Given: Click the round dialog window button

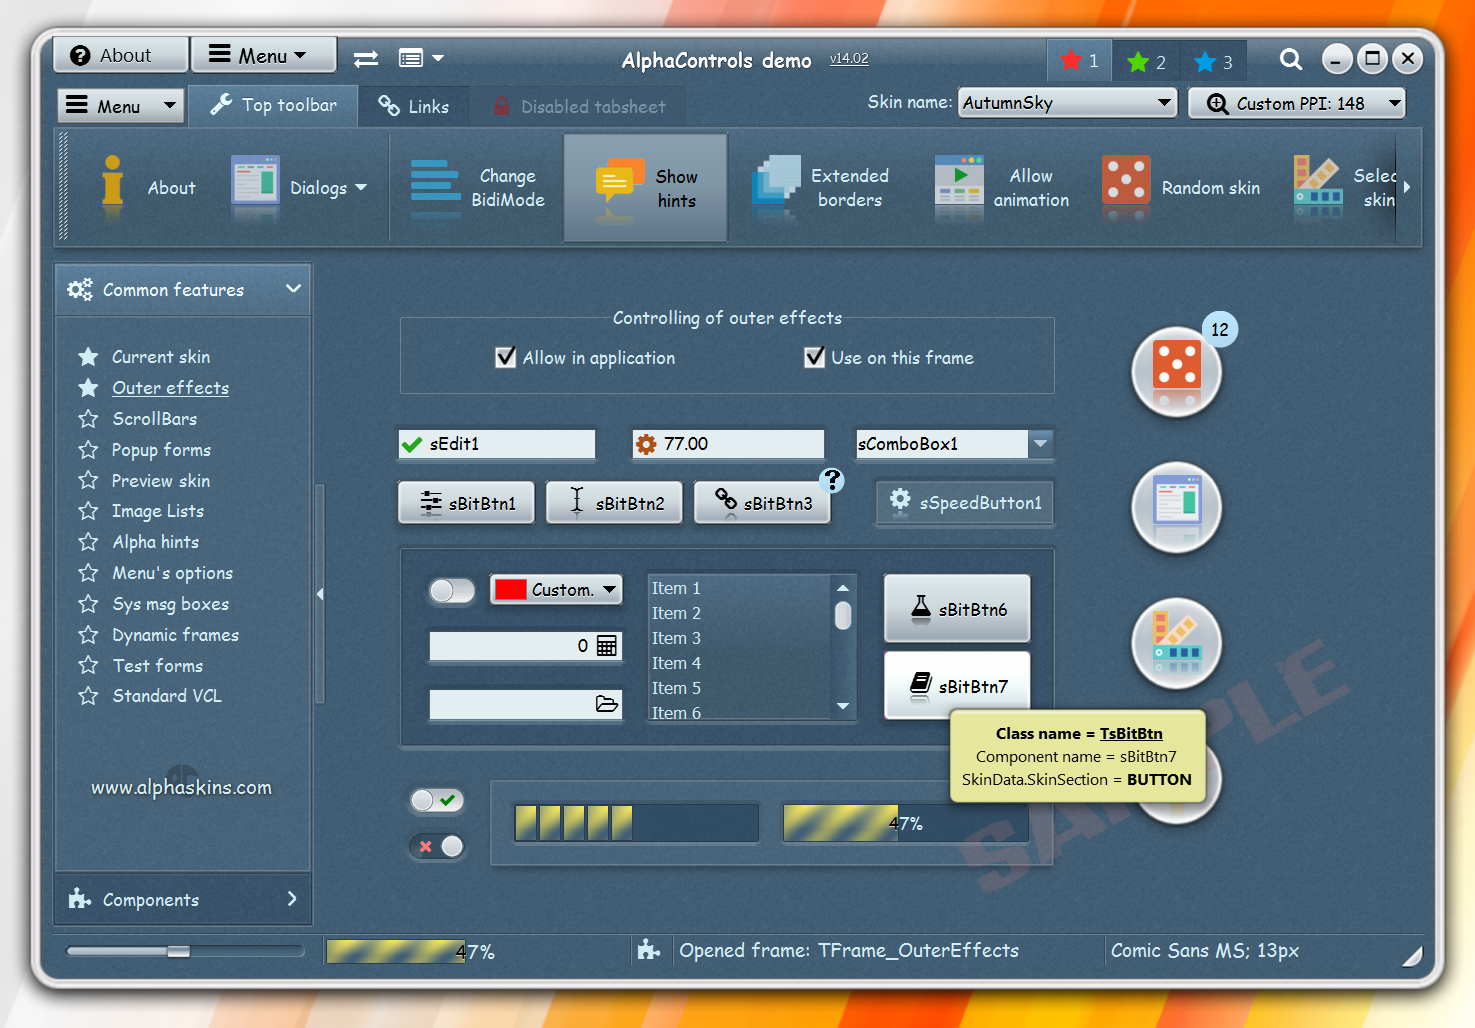Looking at the screenshot, I should (1177, 507).
